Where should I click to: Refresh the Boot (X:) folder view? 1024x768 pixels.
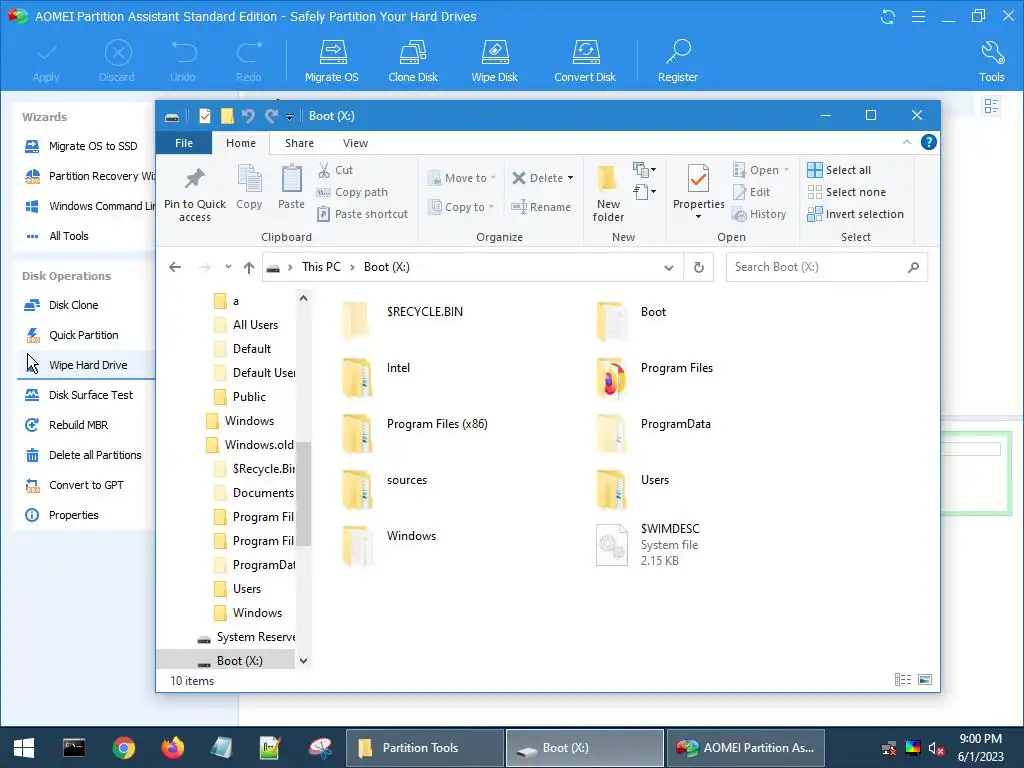click(699, 267)
